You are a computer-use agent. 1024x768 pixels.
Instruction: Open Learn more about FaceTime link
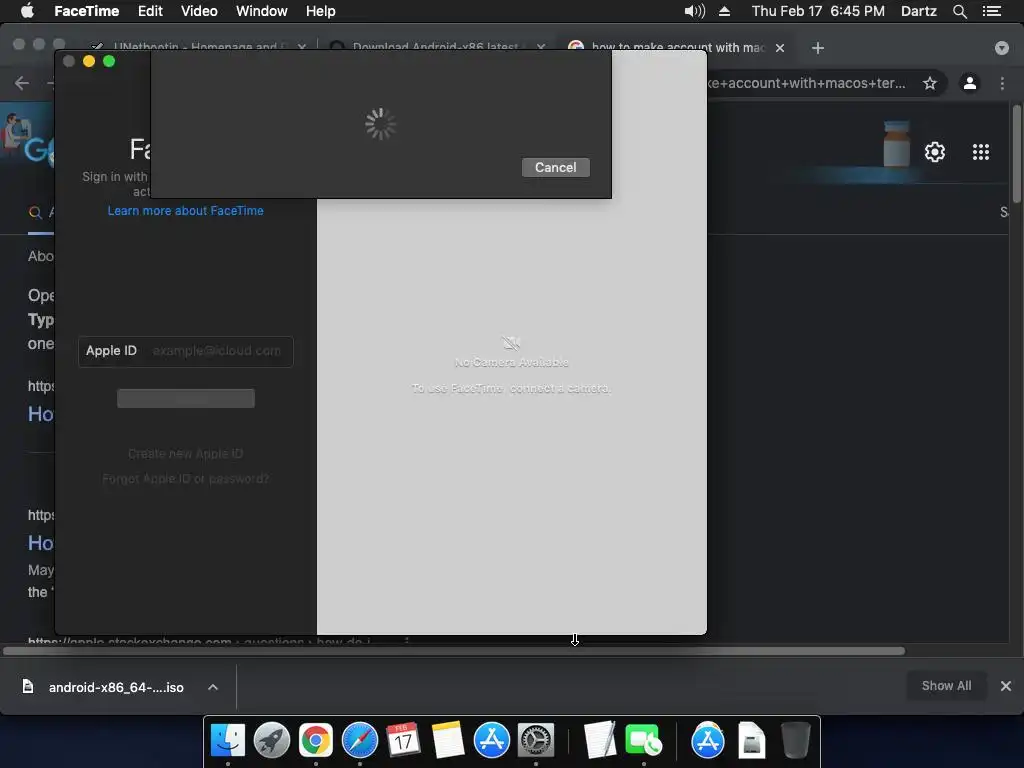pyautogui.click(x=185, y=210)
